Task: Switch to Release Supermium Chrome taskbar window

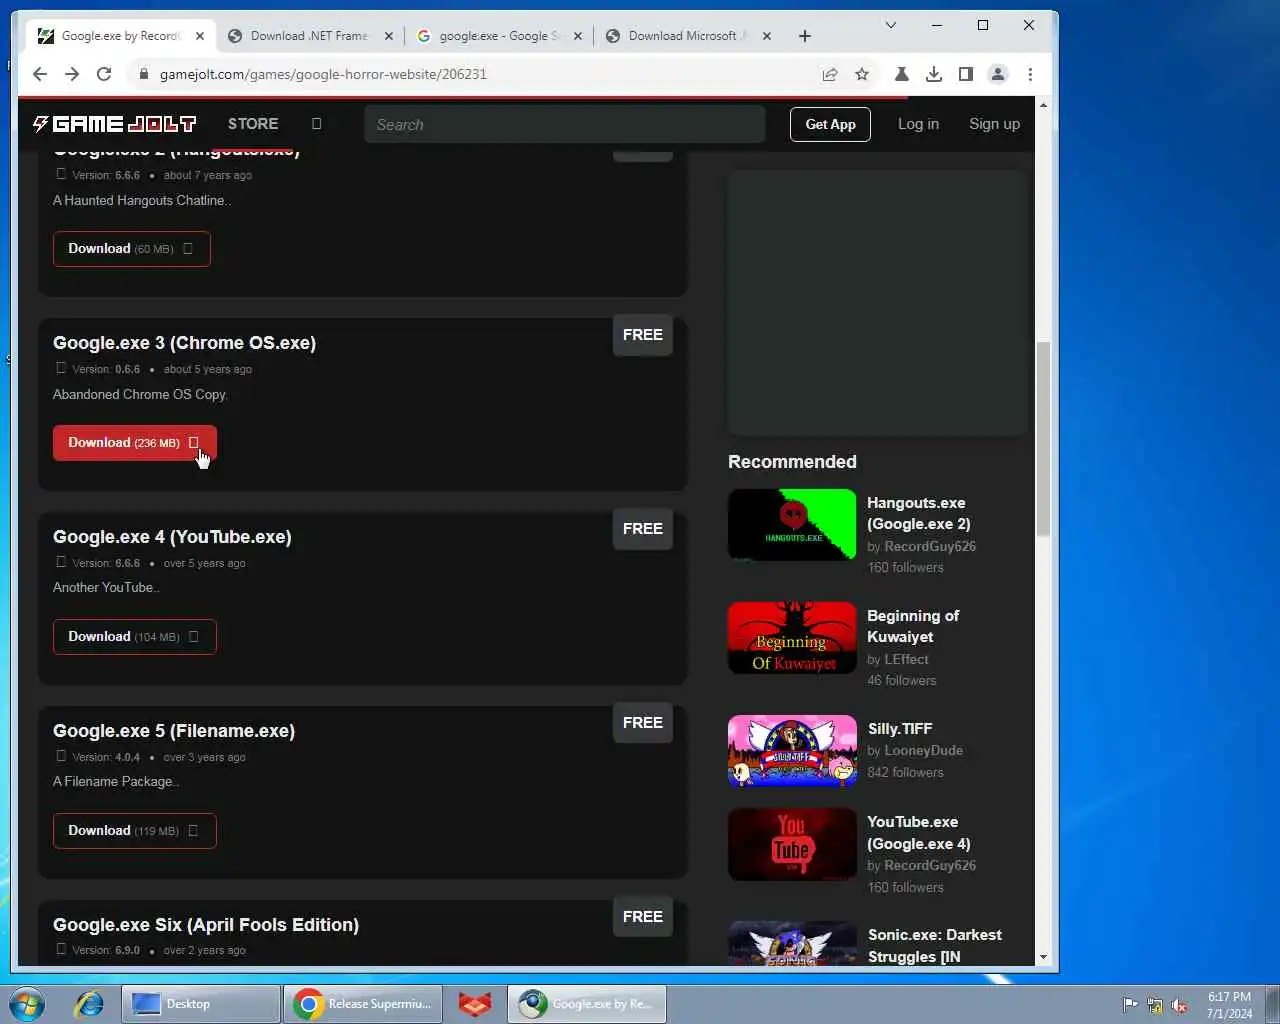Action: (x=363, y=1004)
